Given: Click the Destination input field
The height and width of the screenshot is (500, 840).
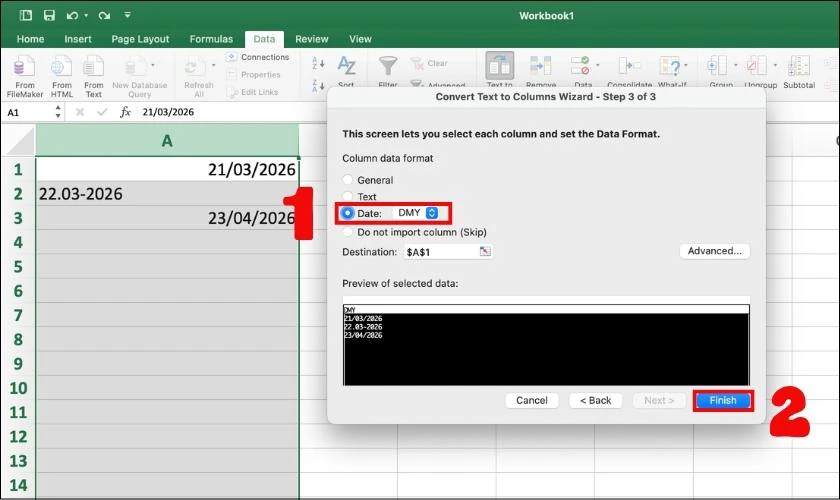Looking at the screenshot, I should click(440, 252).
